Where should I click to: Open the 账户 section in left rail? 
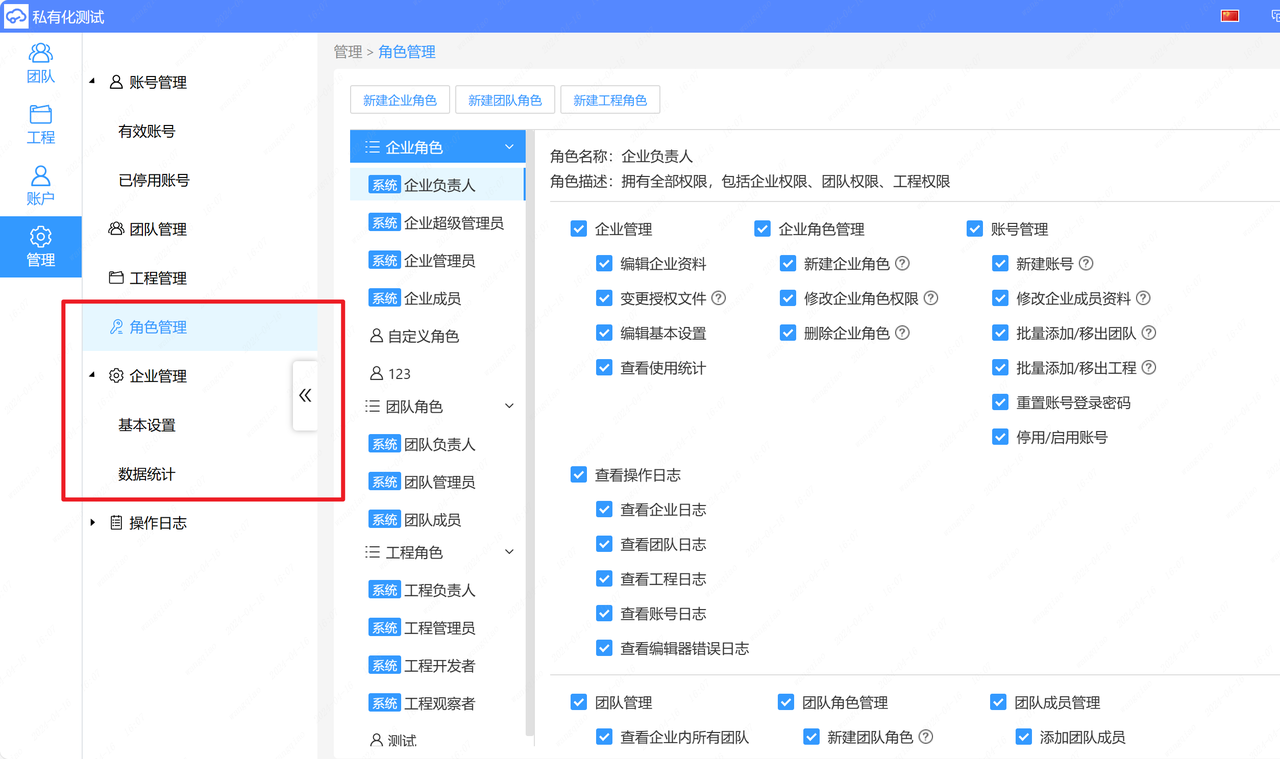tap(41, 186)
